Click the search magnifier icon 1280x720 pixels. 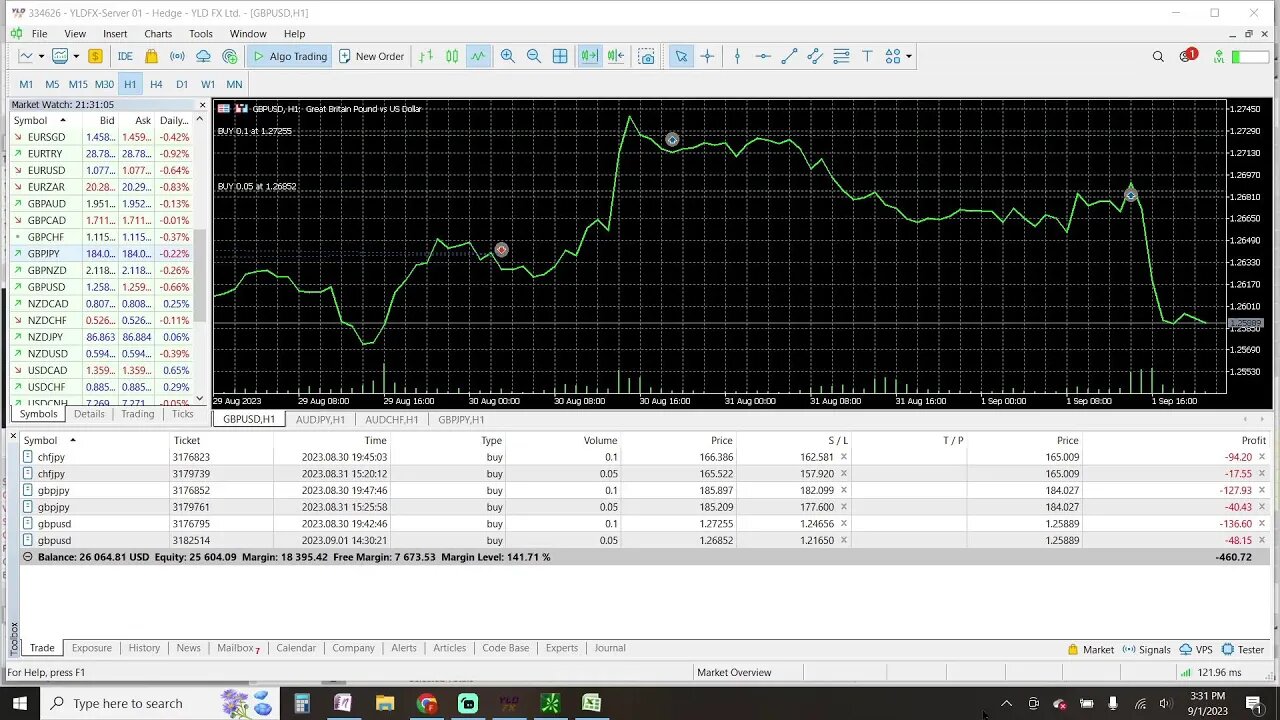click(1158, 56)
